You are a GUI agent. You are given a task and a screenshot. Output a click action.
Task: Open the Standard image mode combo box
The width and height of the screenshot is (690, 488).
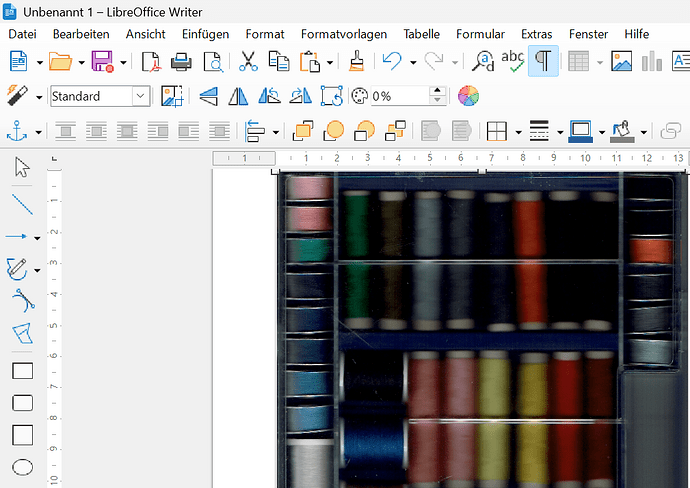click(x=100, y=96)
